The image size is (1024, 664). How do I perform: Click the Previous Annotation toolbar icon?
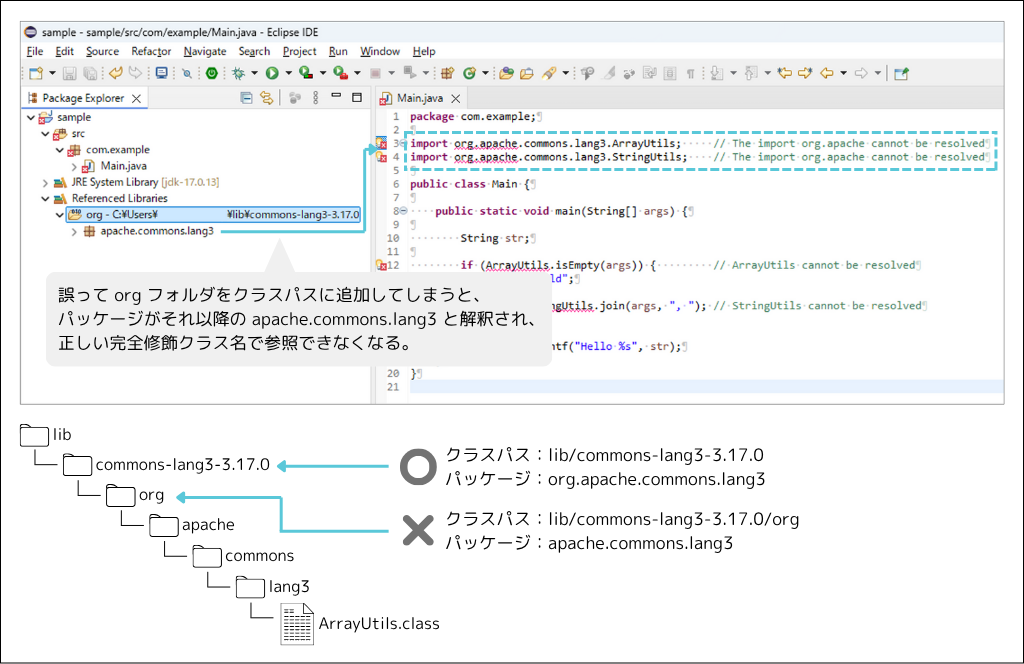click(751, 73)
